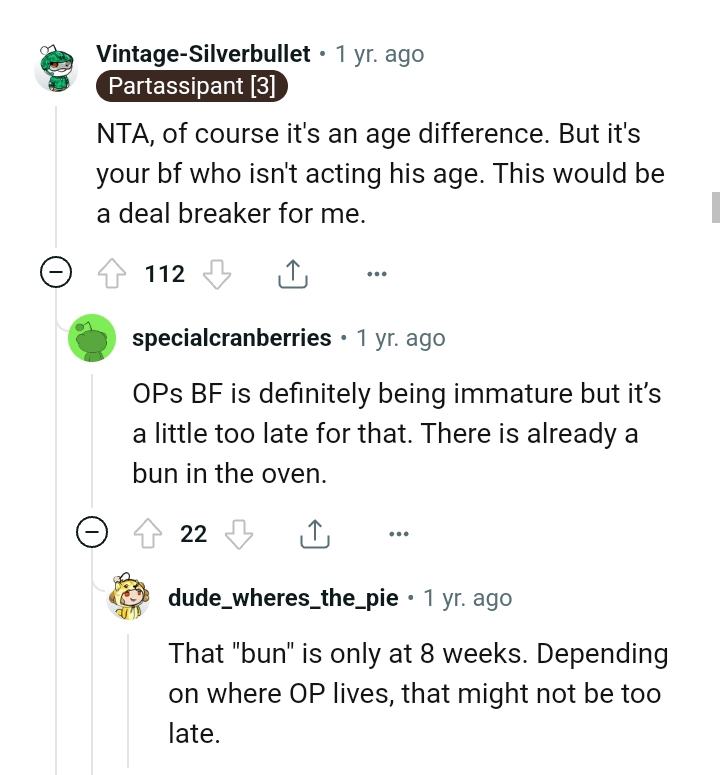Open more options for specialcranberries' comment
The image size is (720, 775).
point(399,535)
